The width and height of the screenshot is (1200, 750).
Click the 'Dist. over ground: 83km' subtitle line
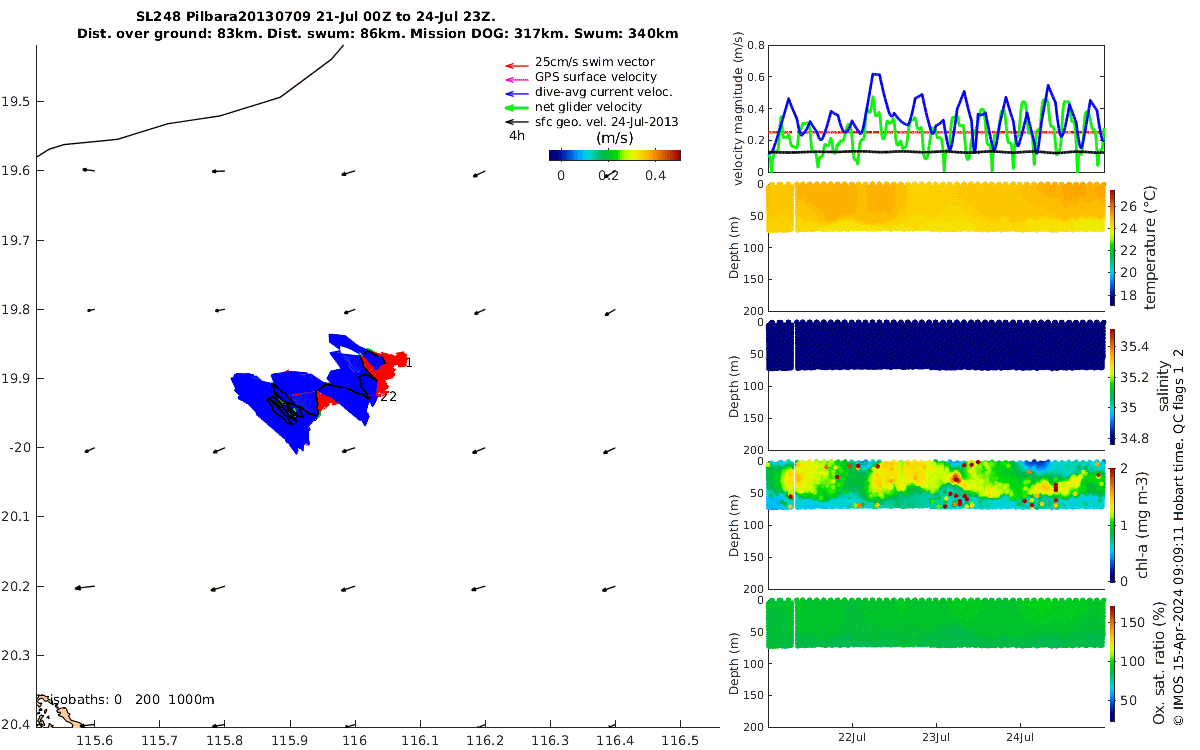377,34
